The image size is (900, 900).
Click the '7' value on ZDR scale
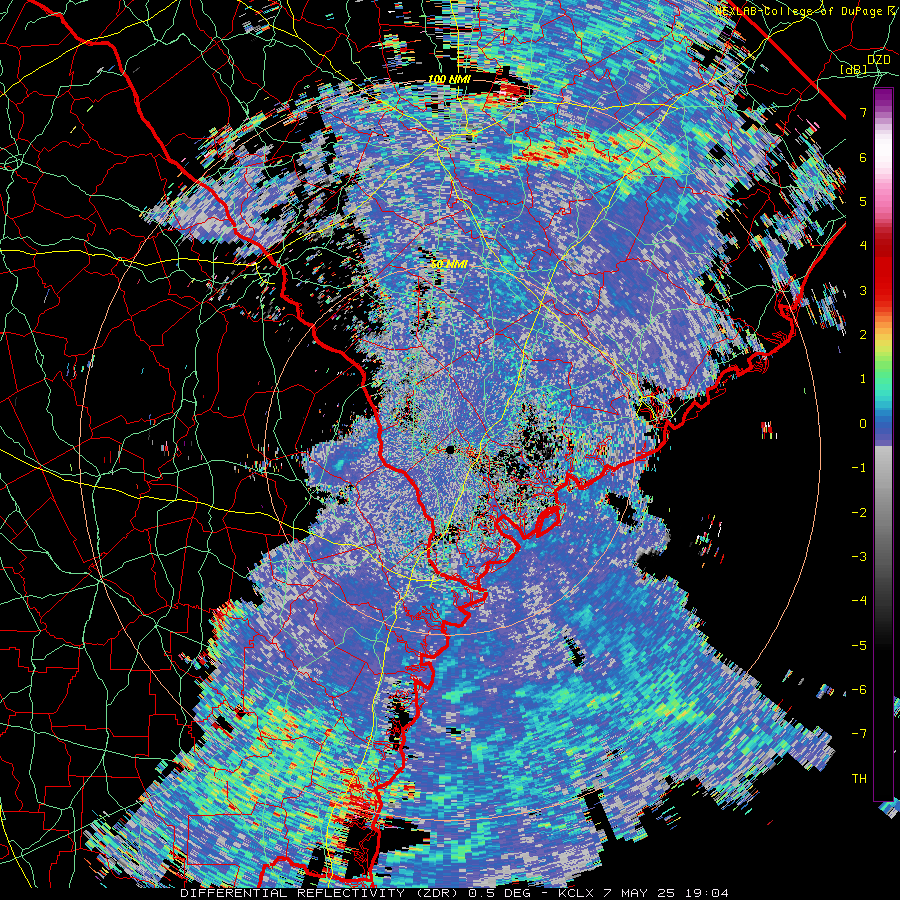point(863,112)
